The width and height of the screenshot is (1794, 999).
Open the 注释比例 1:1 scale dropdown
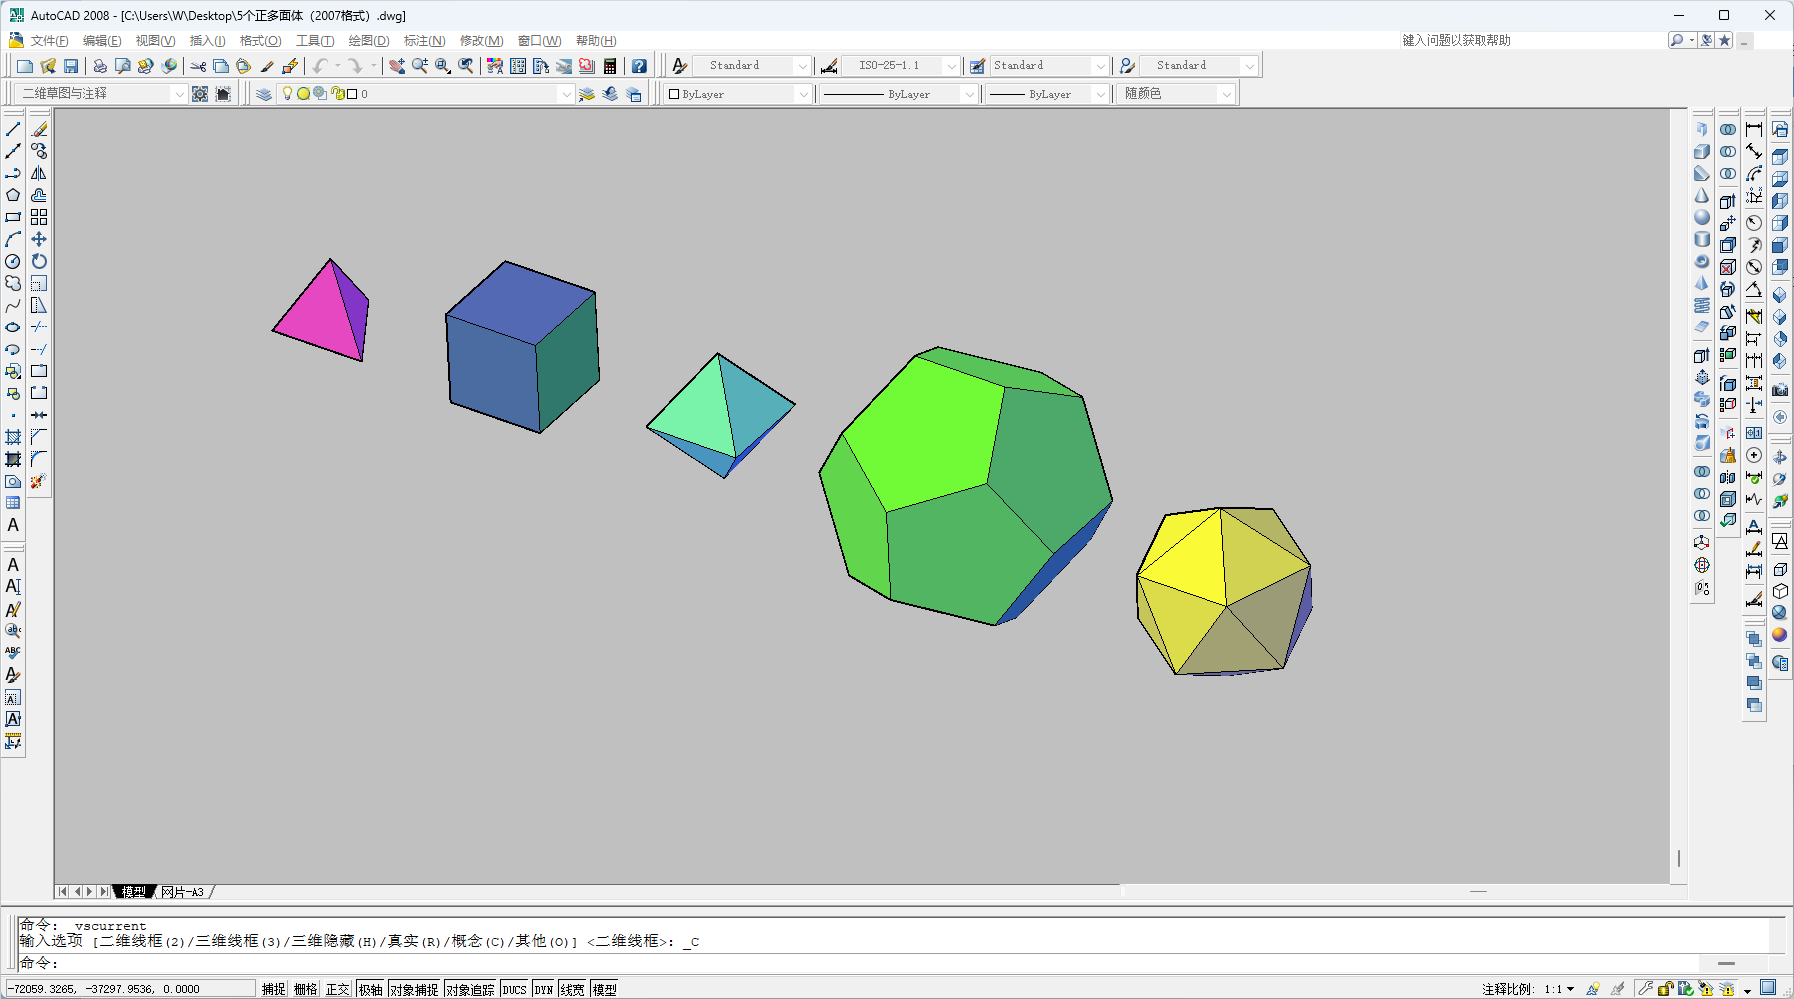pyautogui.click(x=1559, y=989)
